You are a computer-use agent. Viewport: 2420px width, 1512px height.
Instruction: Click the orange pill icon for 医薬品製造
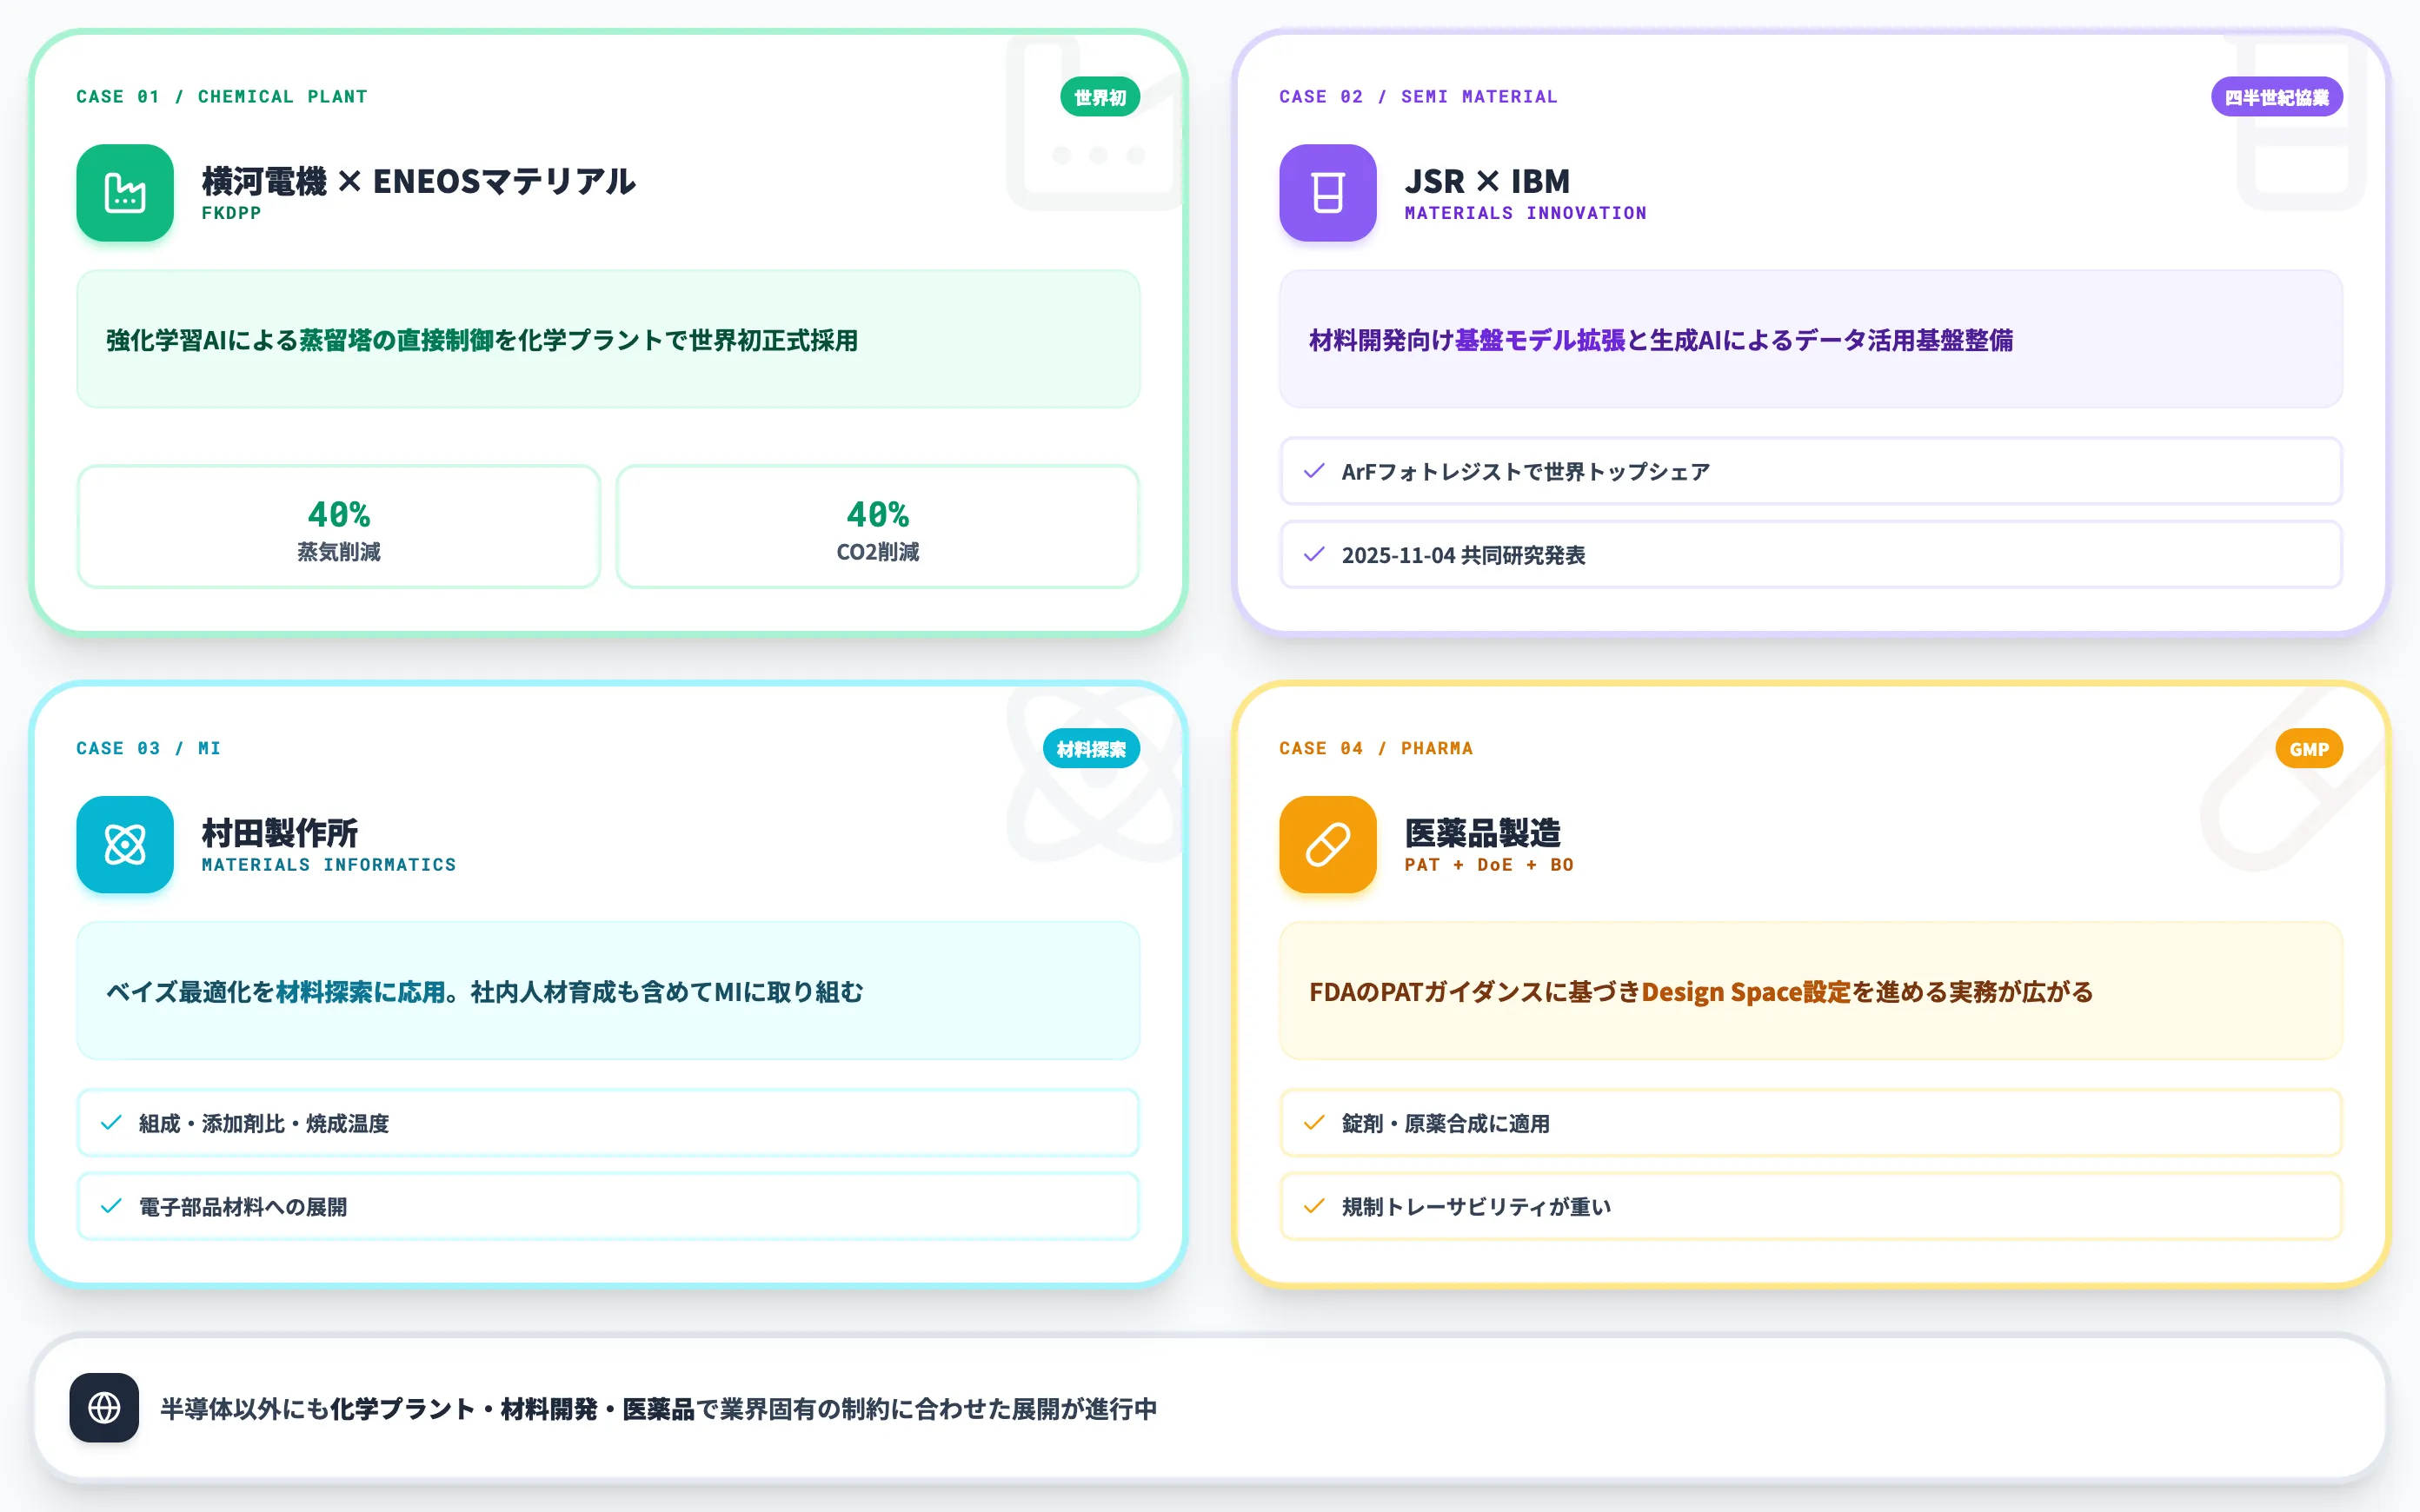(x=1328, y=845)
